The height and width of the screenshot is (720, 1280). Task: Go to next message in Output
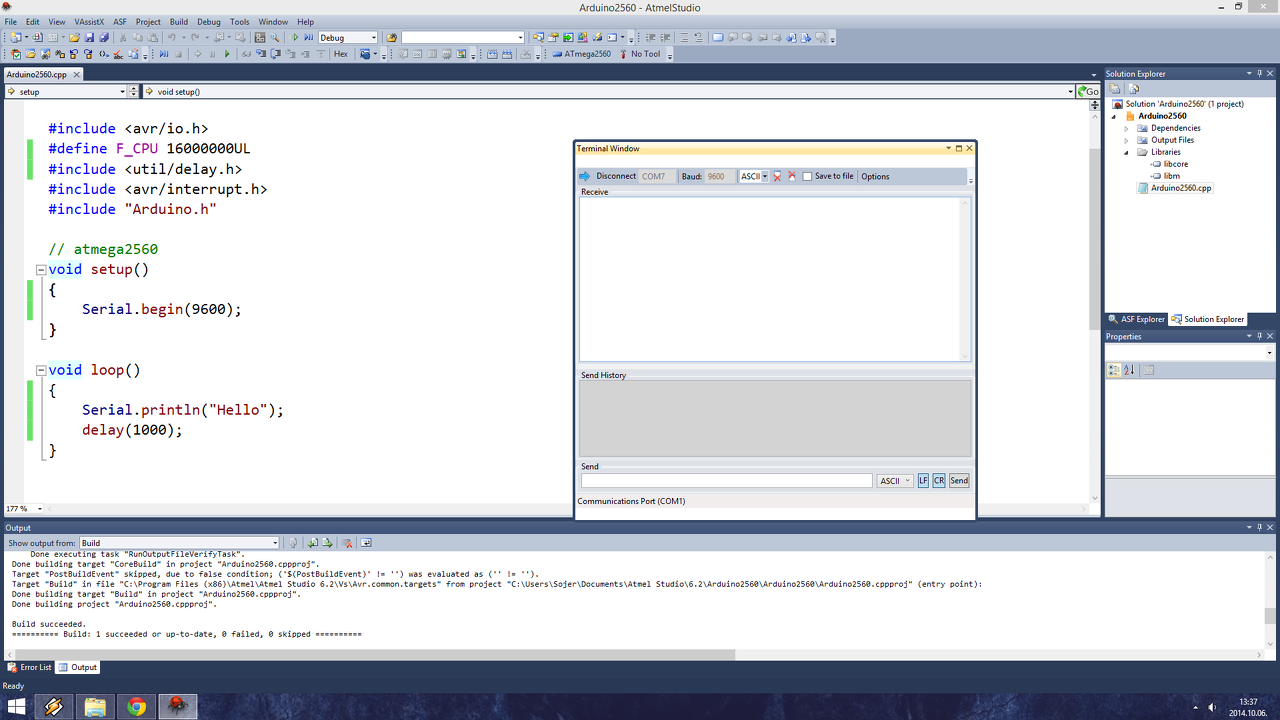(328, 543)
